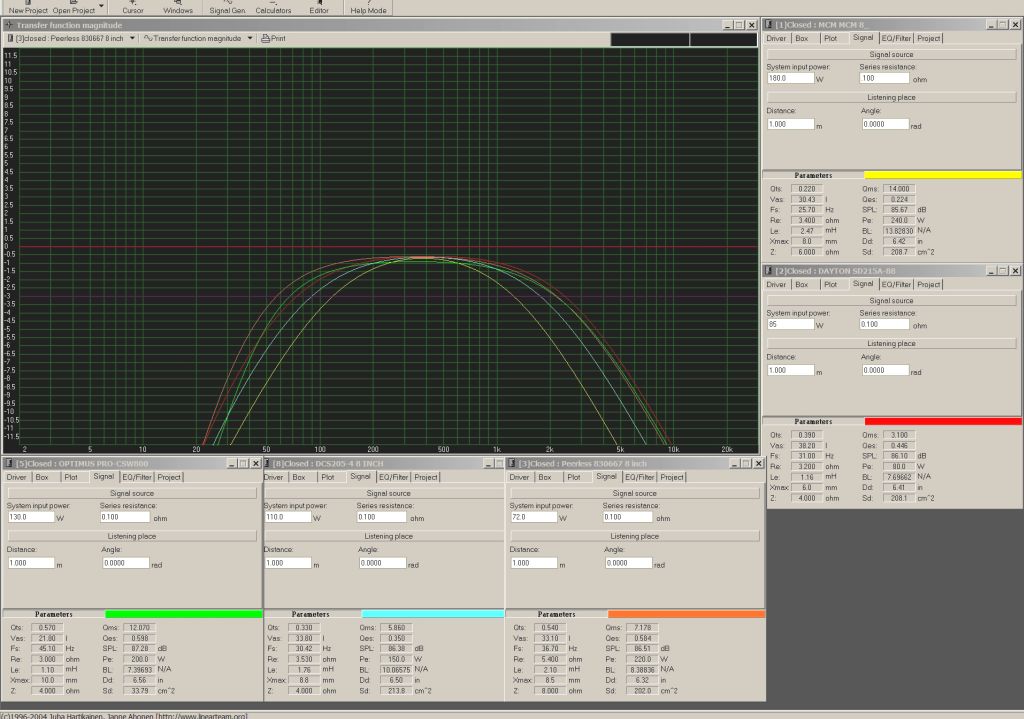Screen dimensions: 1024x719
Task: Click the Fs value 45.10 in OPTIMUS parameters
Action: [47, 648]
